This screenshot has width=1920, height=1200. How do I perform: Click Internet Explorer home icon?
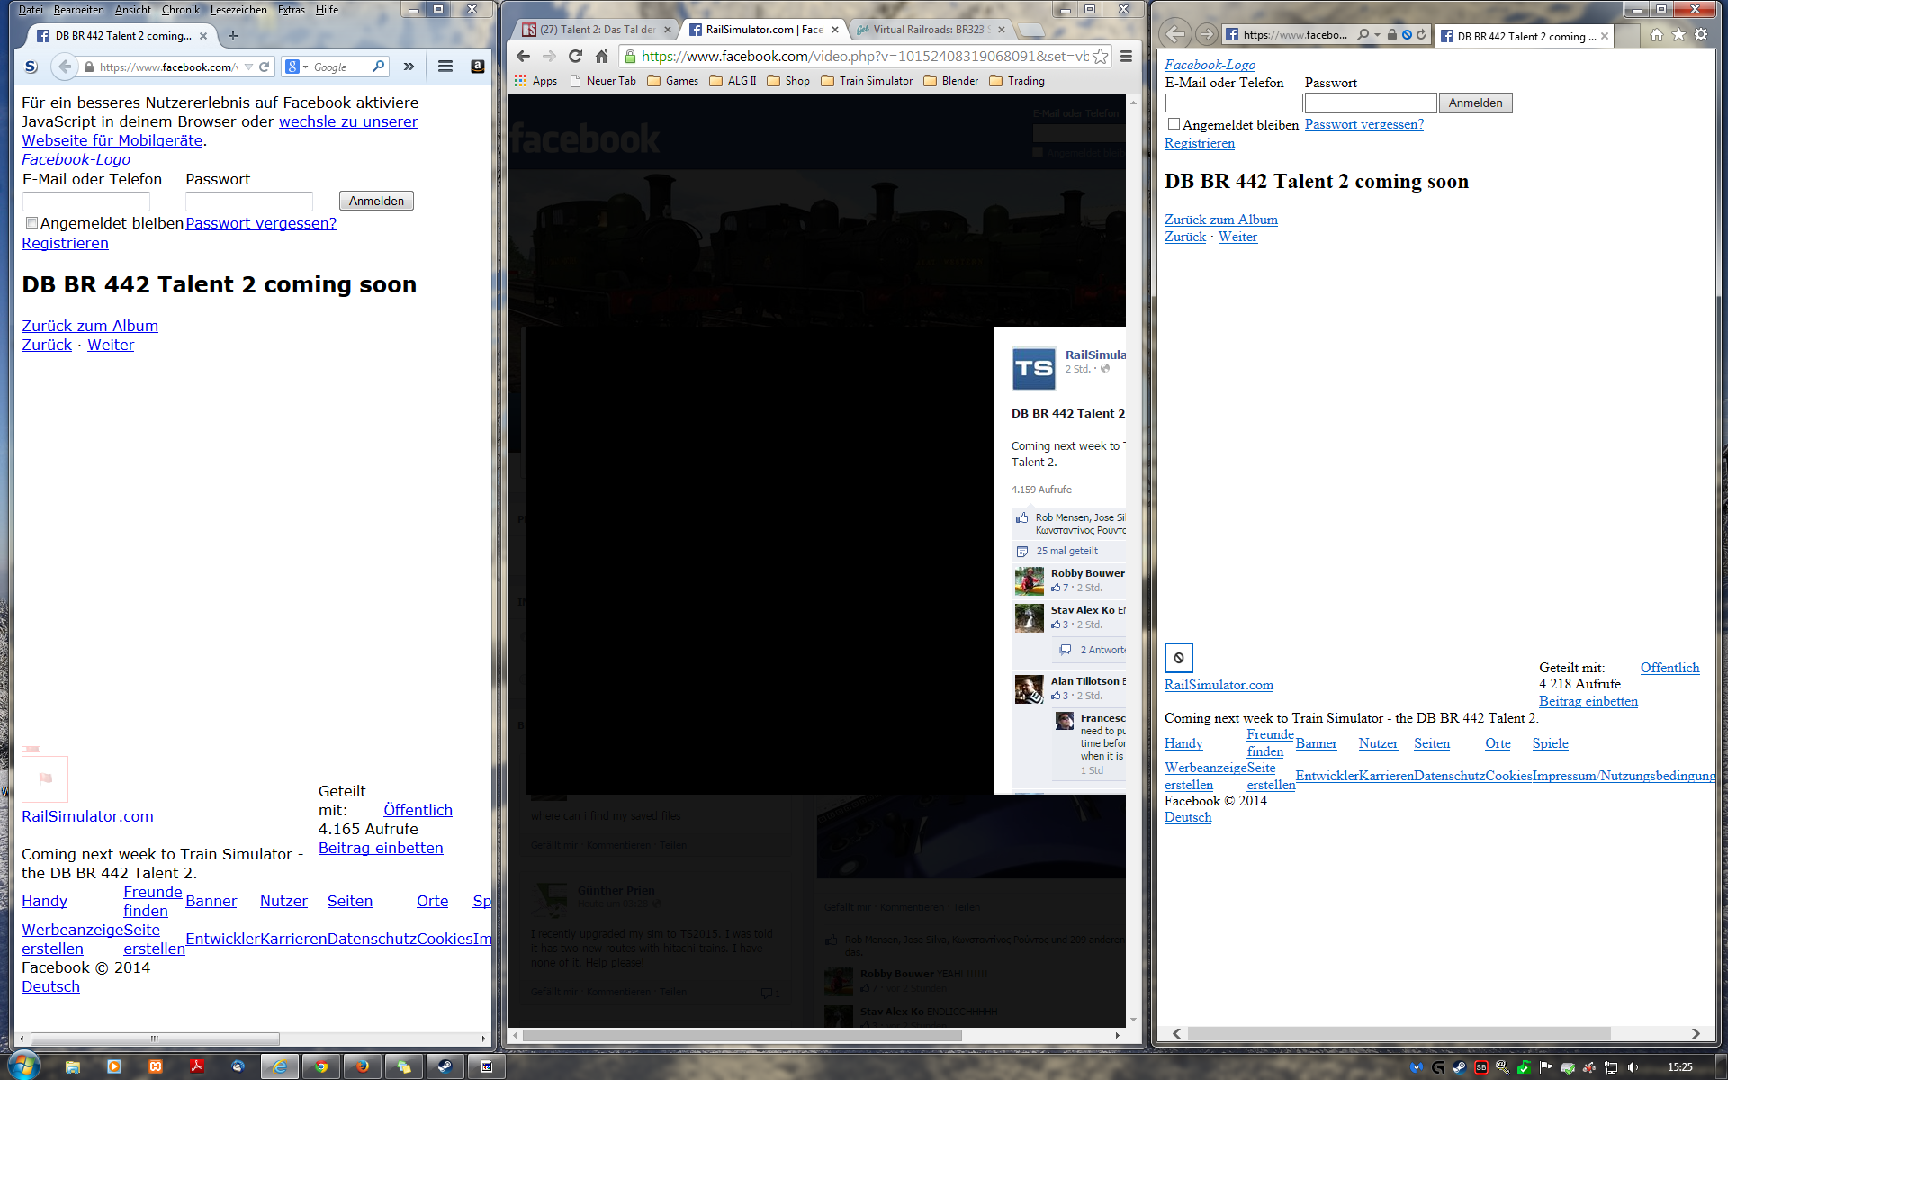tap(1657, 35)
